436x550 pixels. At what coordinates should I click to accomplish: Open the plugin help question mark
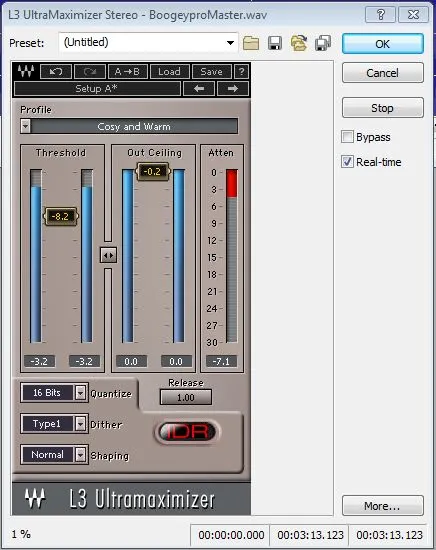pyautogui.click(x=241, y=72)
